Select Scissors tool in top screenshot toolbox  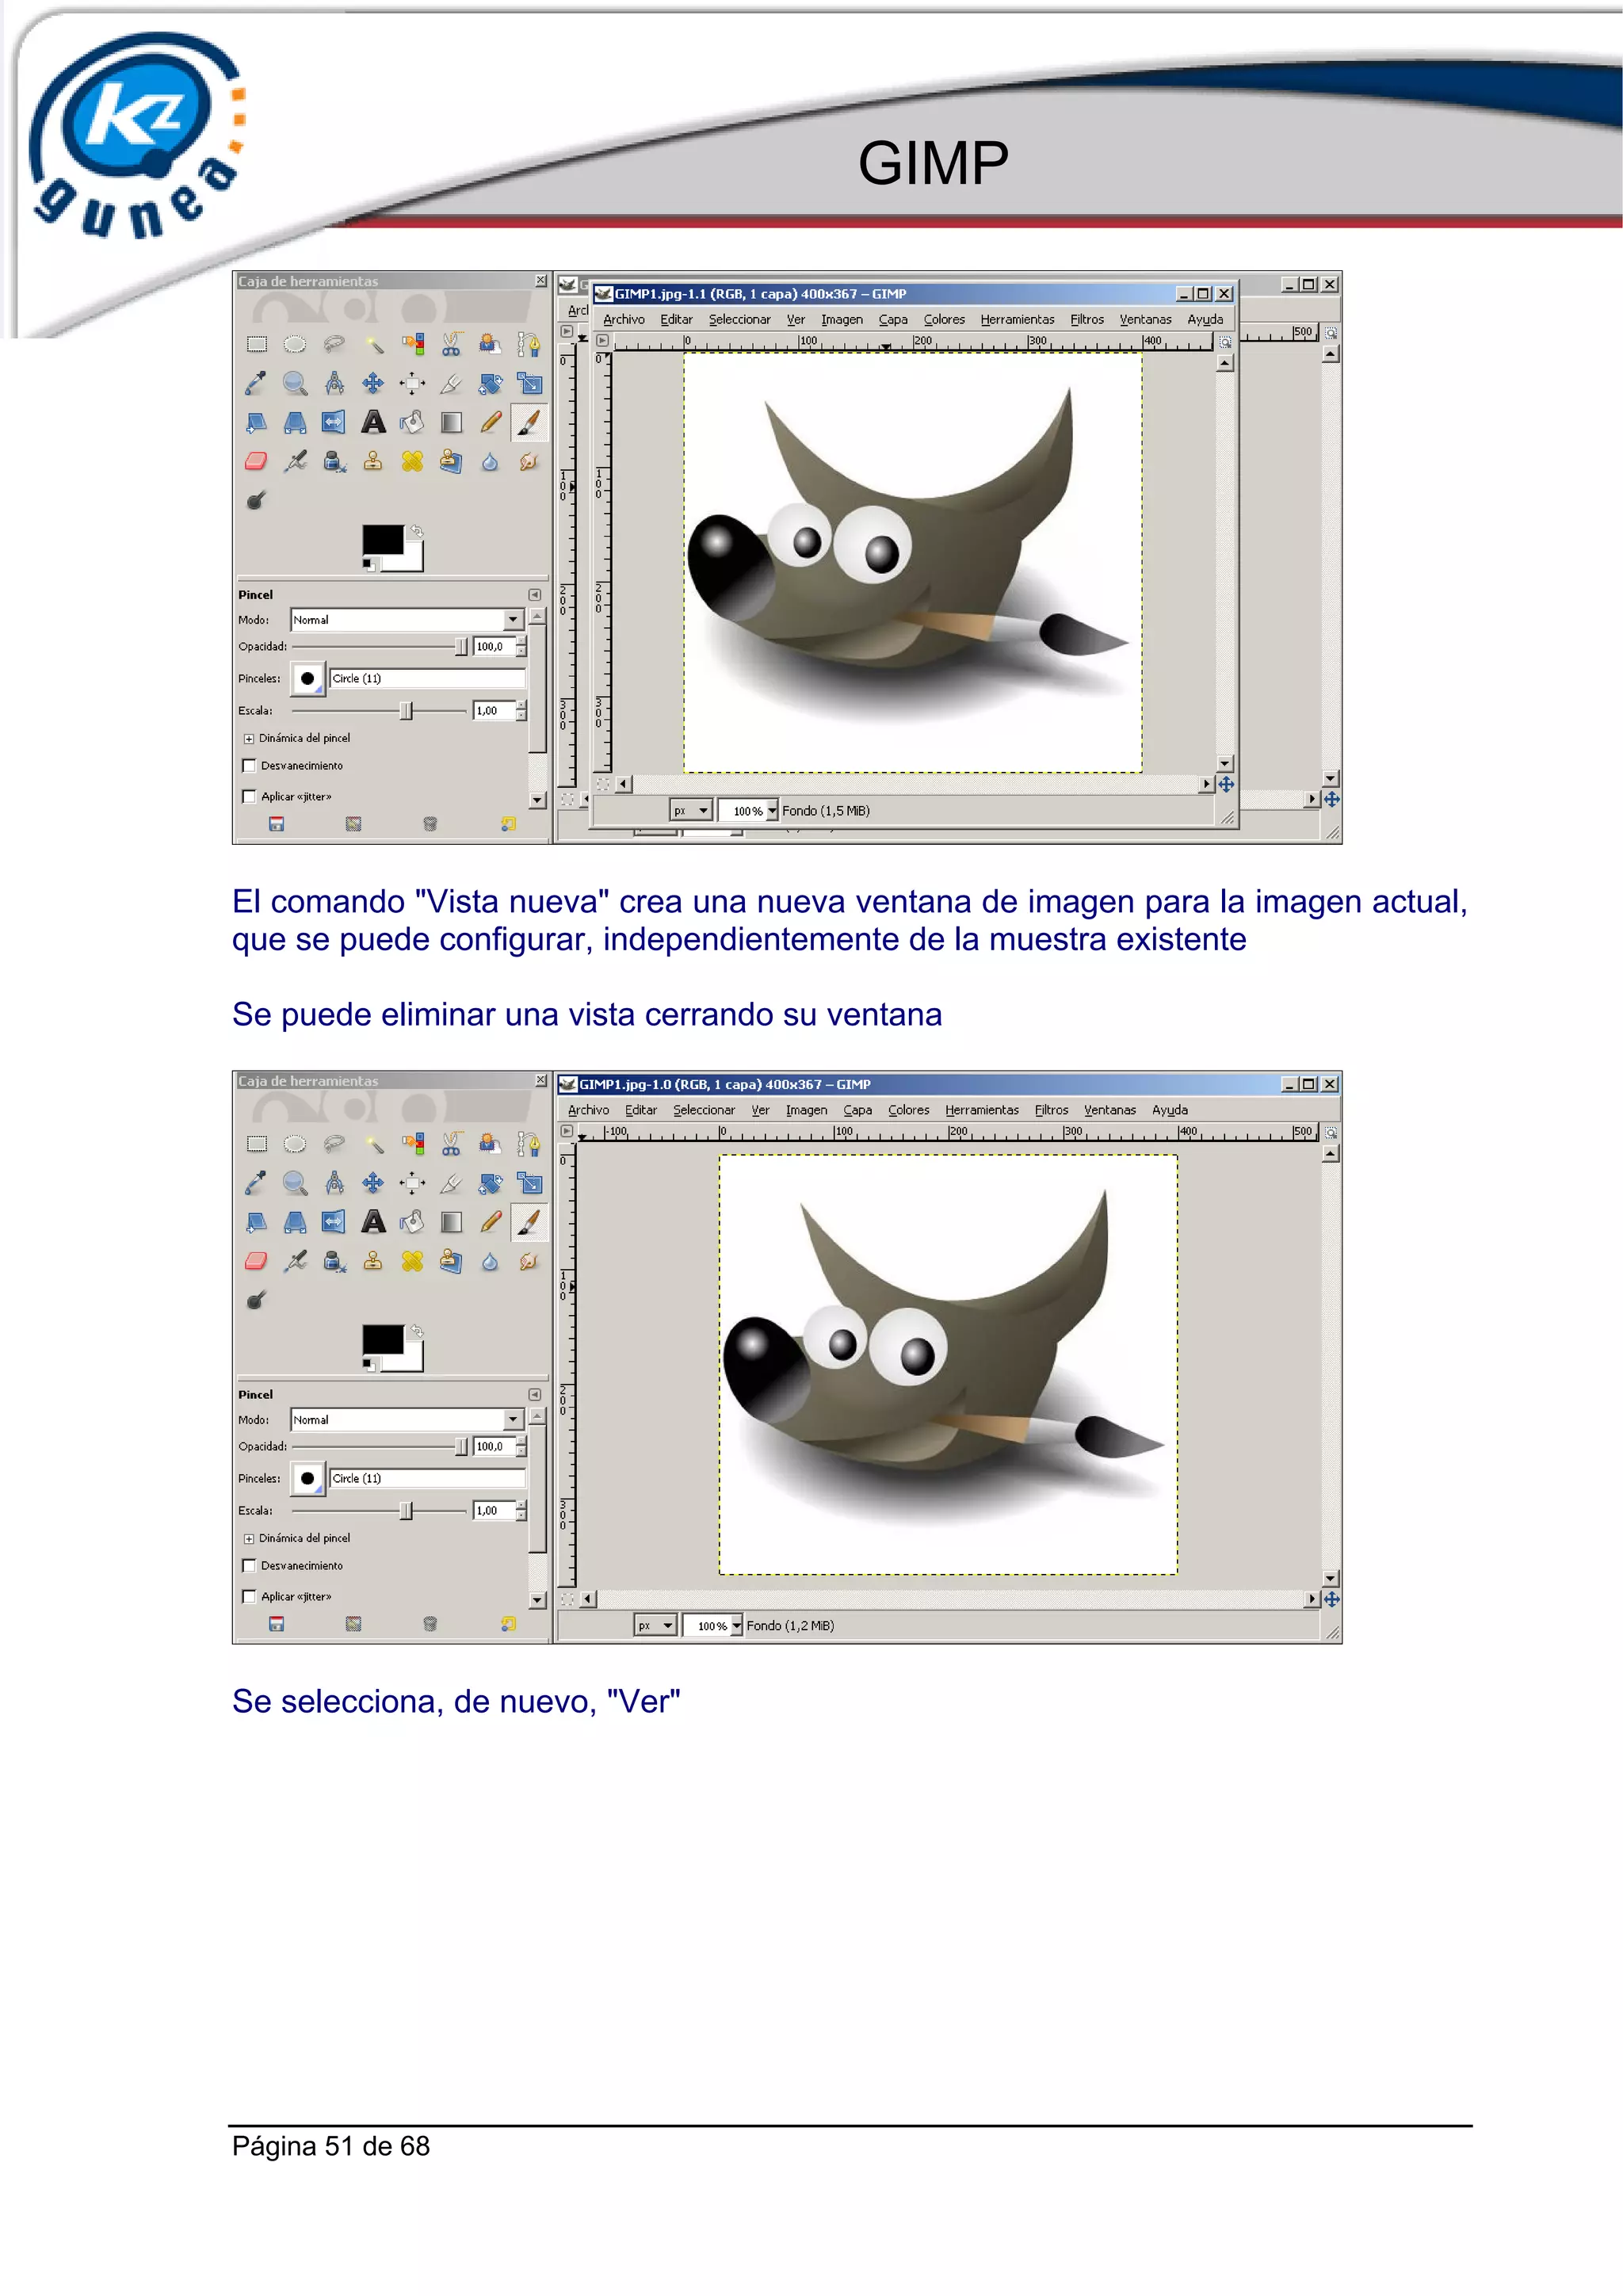tap(451, 345)
